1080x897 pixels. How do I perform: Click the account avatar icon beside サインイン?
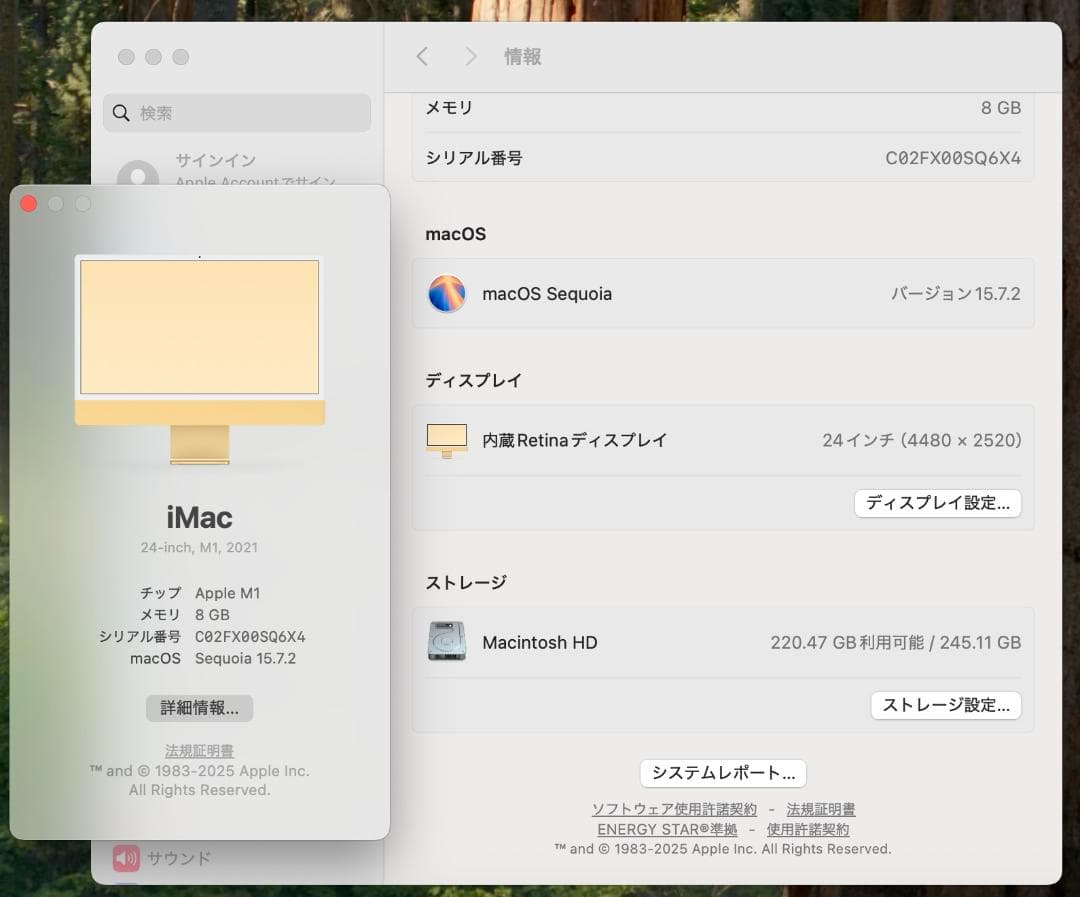[x=138, y=174]
